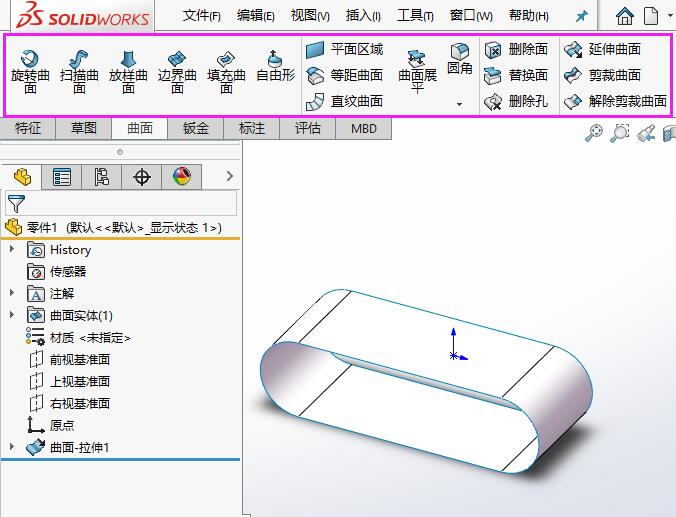Image resolution: width=676 pixels, height=517 pixels.
Task: Select the 传感器 sensors item
Action: [x=56, y=272]
